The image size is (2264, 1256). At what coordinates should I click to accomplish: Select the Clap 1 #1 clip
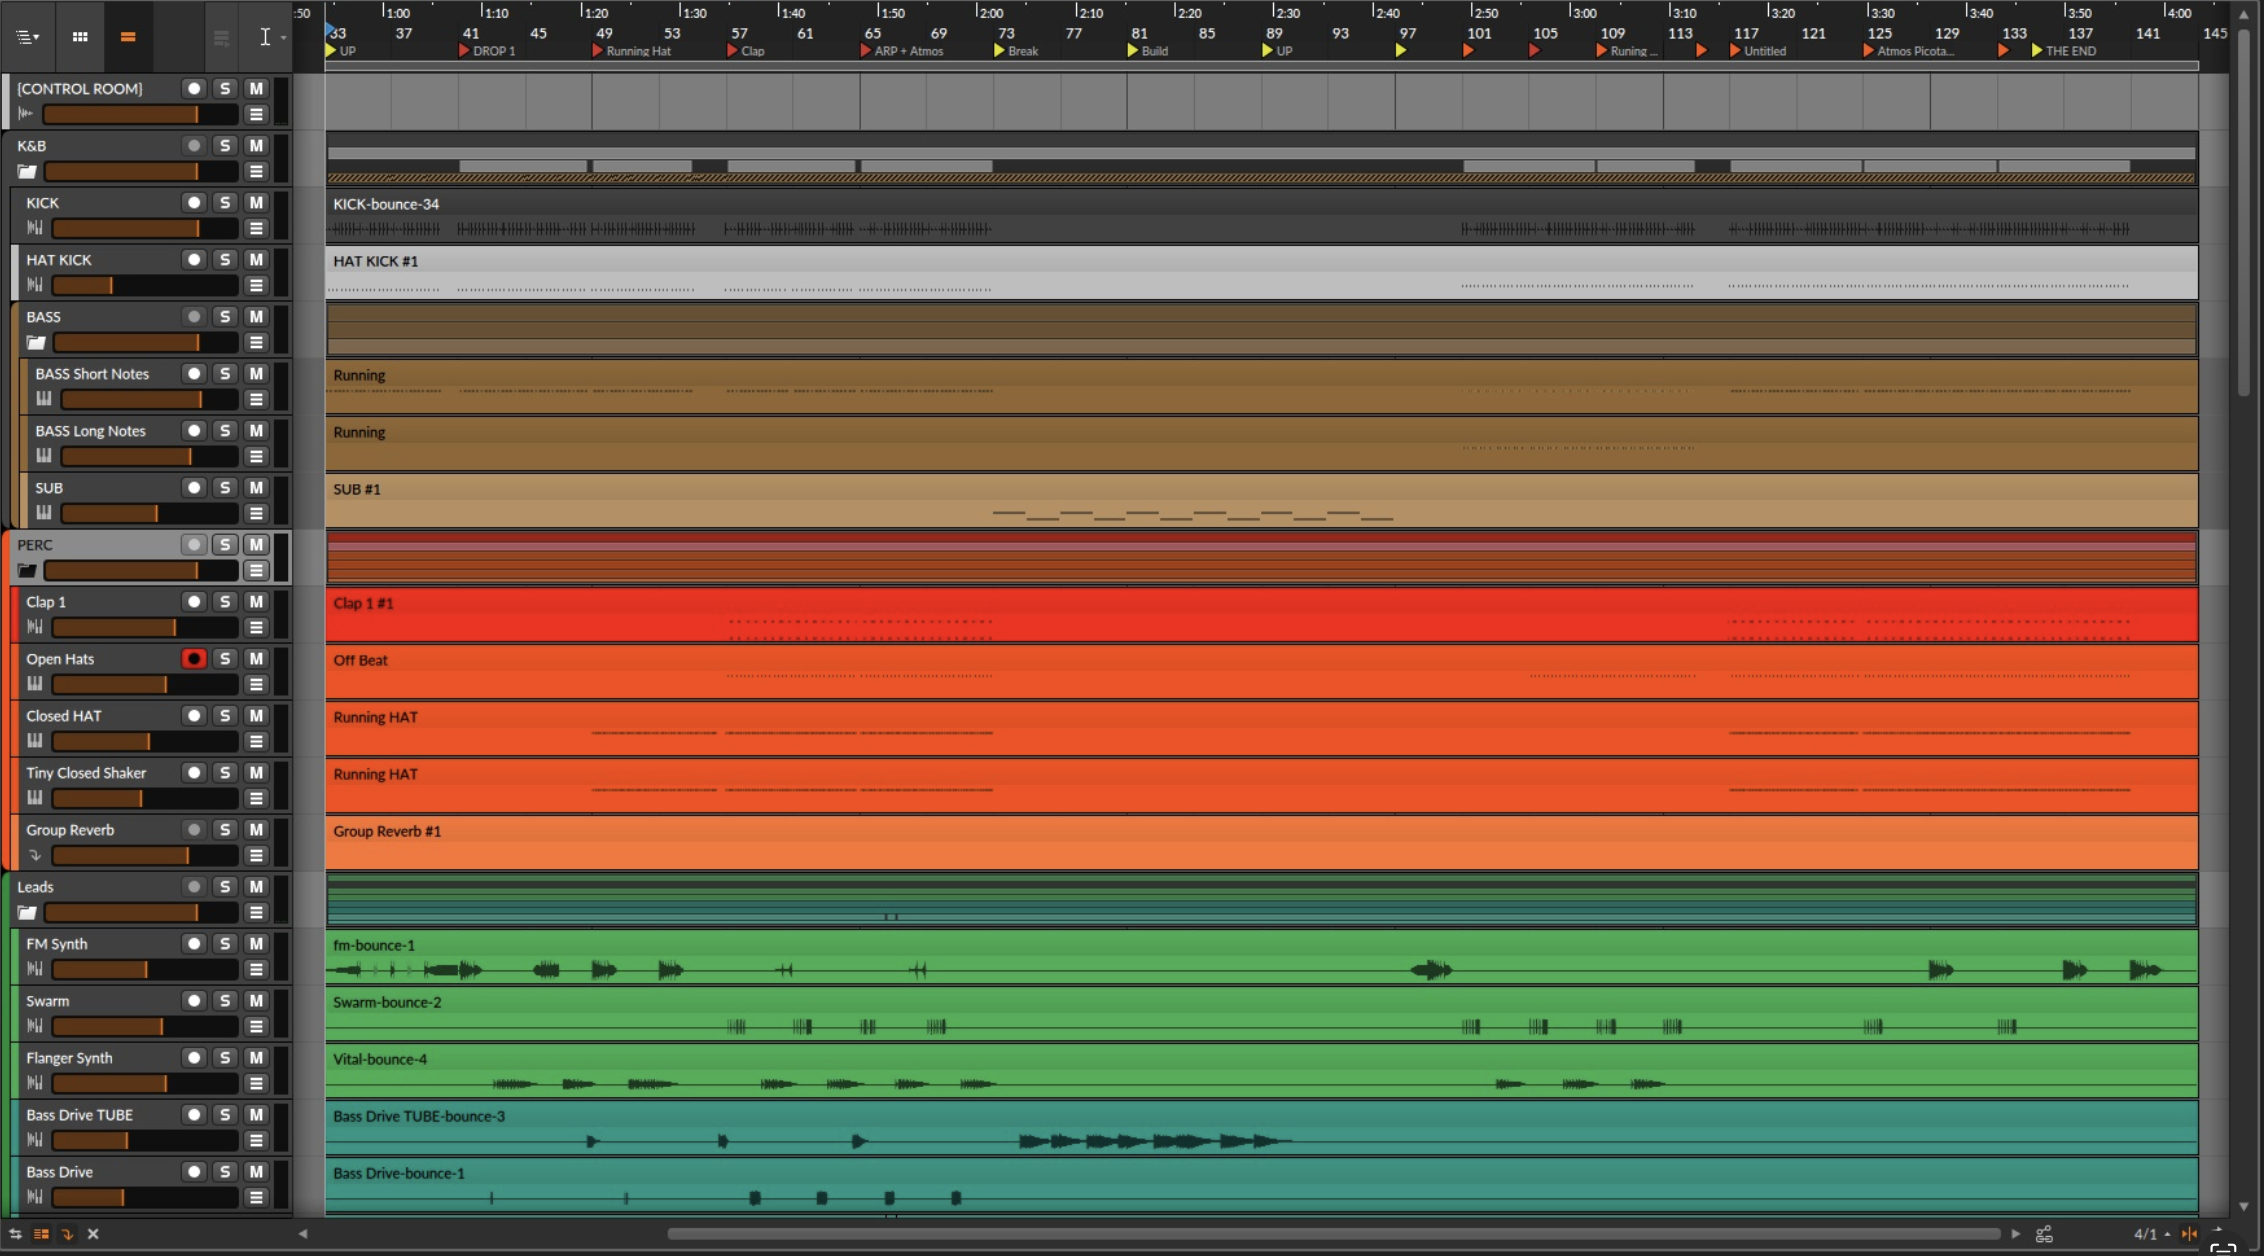coord(1261,615)
